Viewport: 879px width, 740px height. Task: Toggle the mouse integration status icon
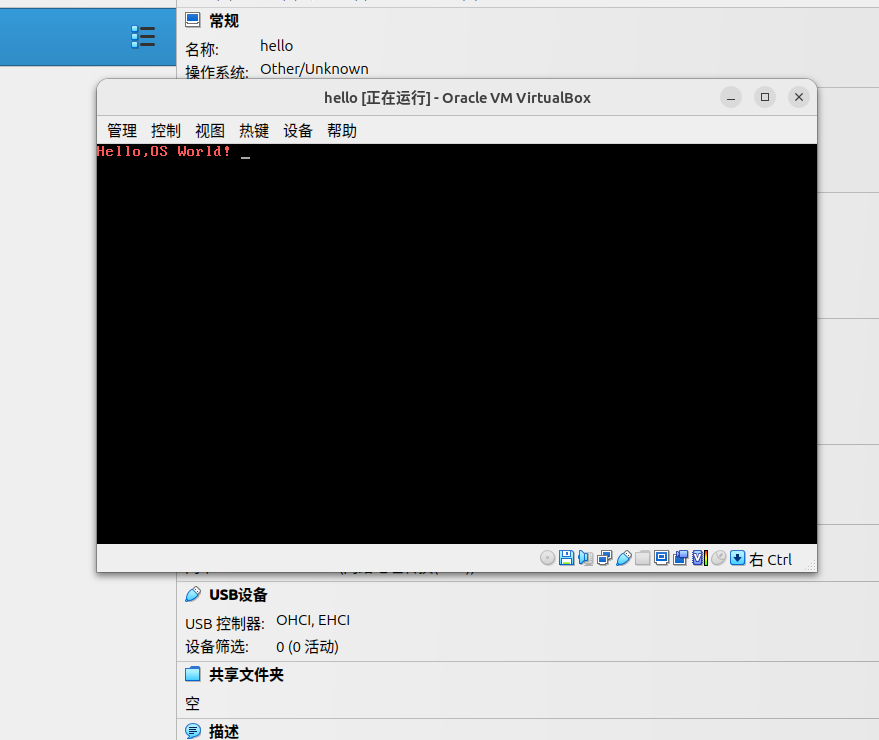click(717, 558)
